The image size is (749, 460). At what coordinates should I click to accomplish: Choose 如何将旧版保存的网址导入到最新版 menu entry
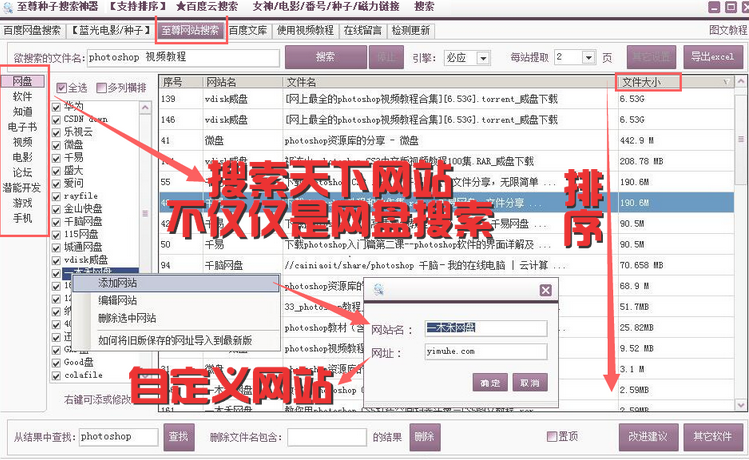(176, 341)
